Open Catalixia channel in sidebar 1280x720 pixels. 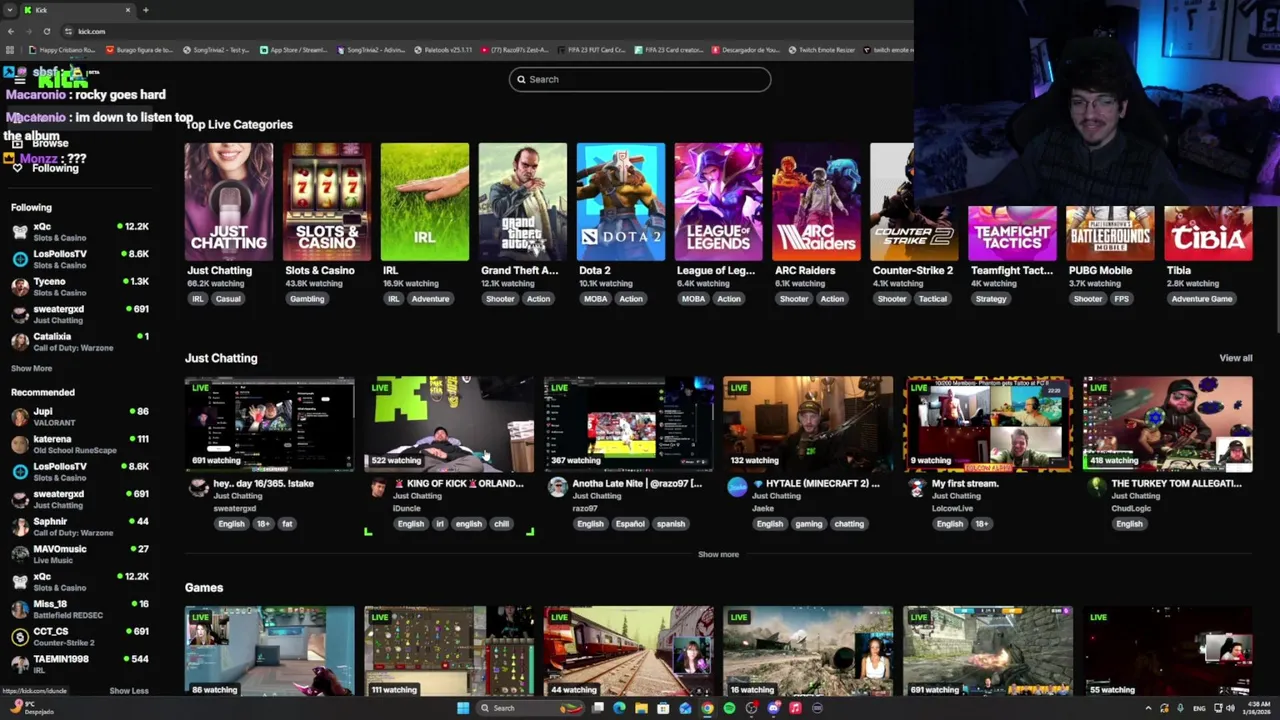coord(80,342)
